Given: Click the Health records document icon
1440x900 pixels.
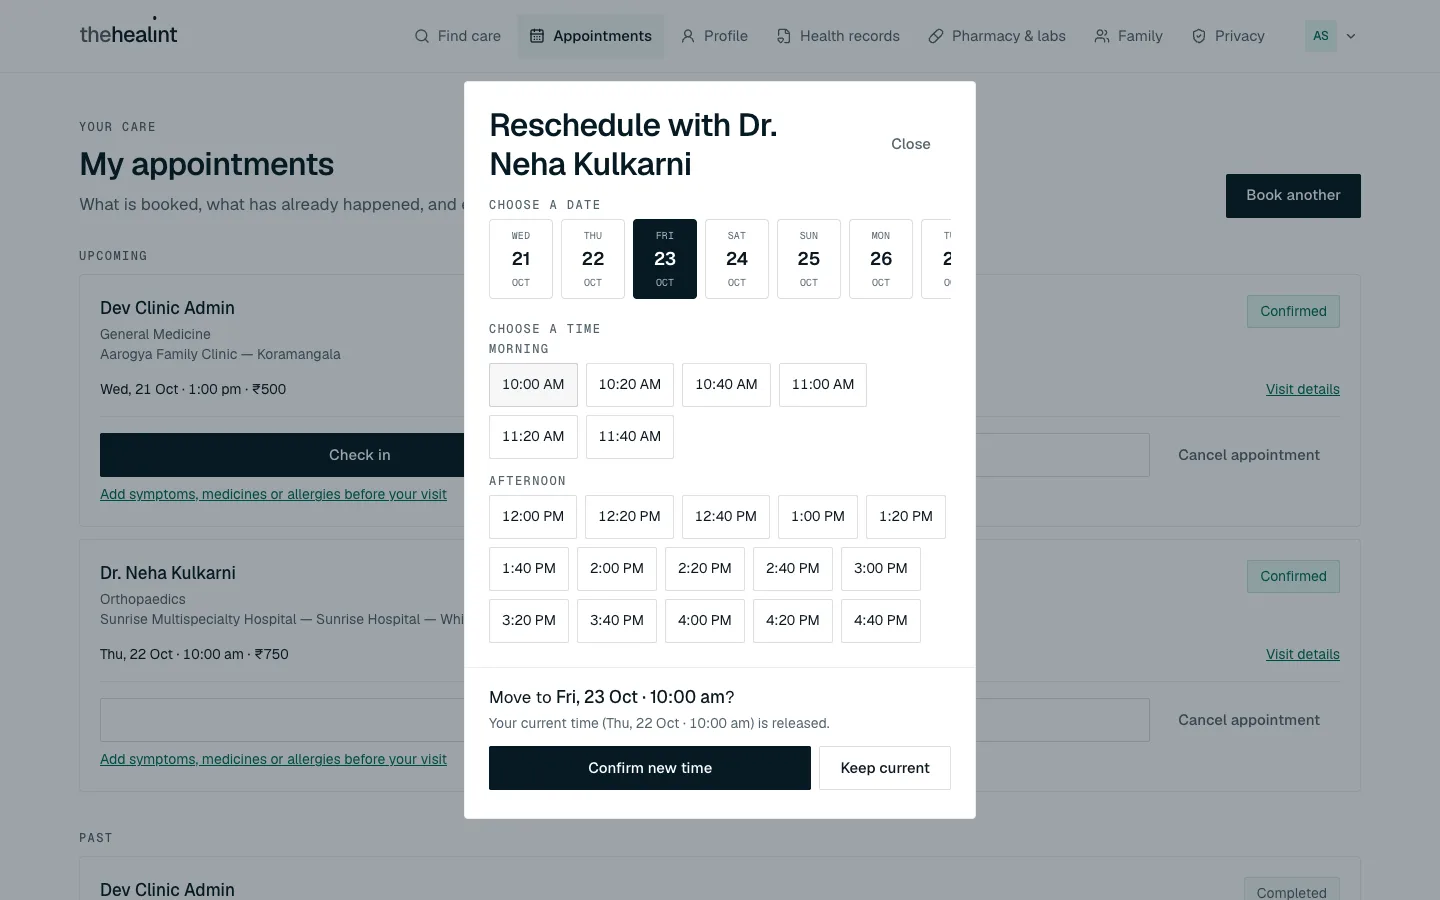Looking at the screenshot, I should click(x=784, y=36).
